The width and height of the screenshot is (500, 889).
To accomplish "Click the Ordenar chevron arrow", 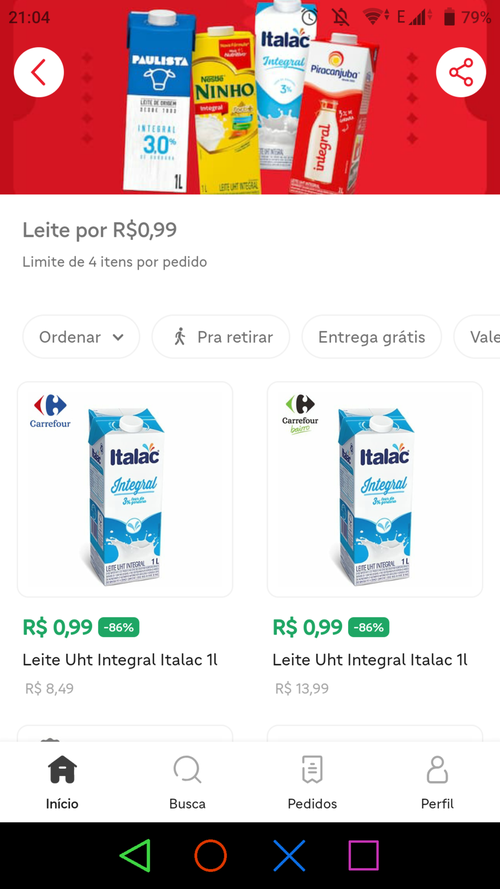I will tap(118, 337).
